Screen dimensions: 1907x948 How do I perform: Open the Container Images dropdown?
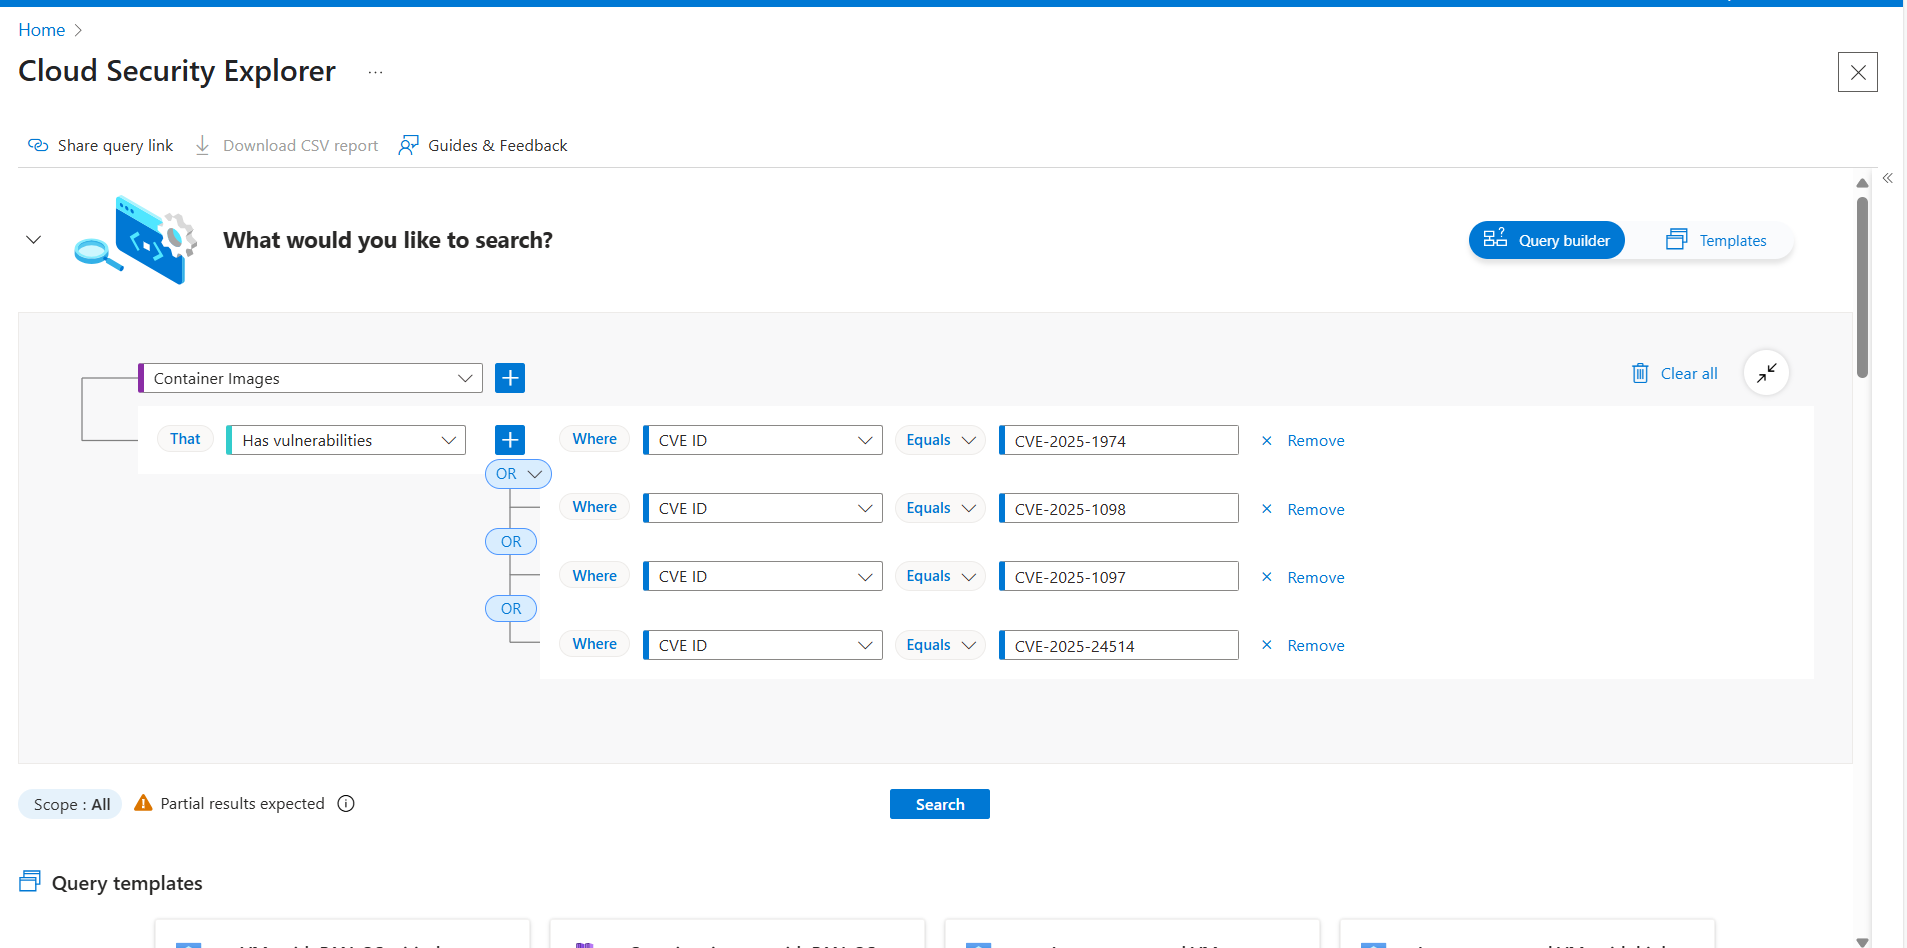[x=310, y=378]
